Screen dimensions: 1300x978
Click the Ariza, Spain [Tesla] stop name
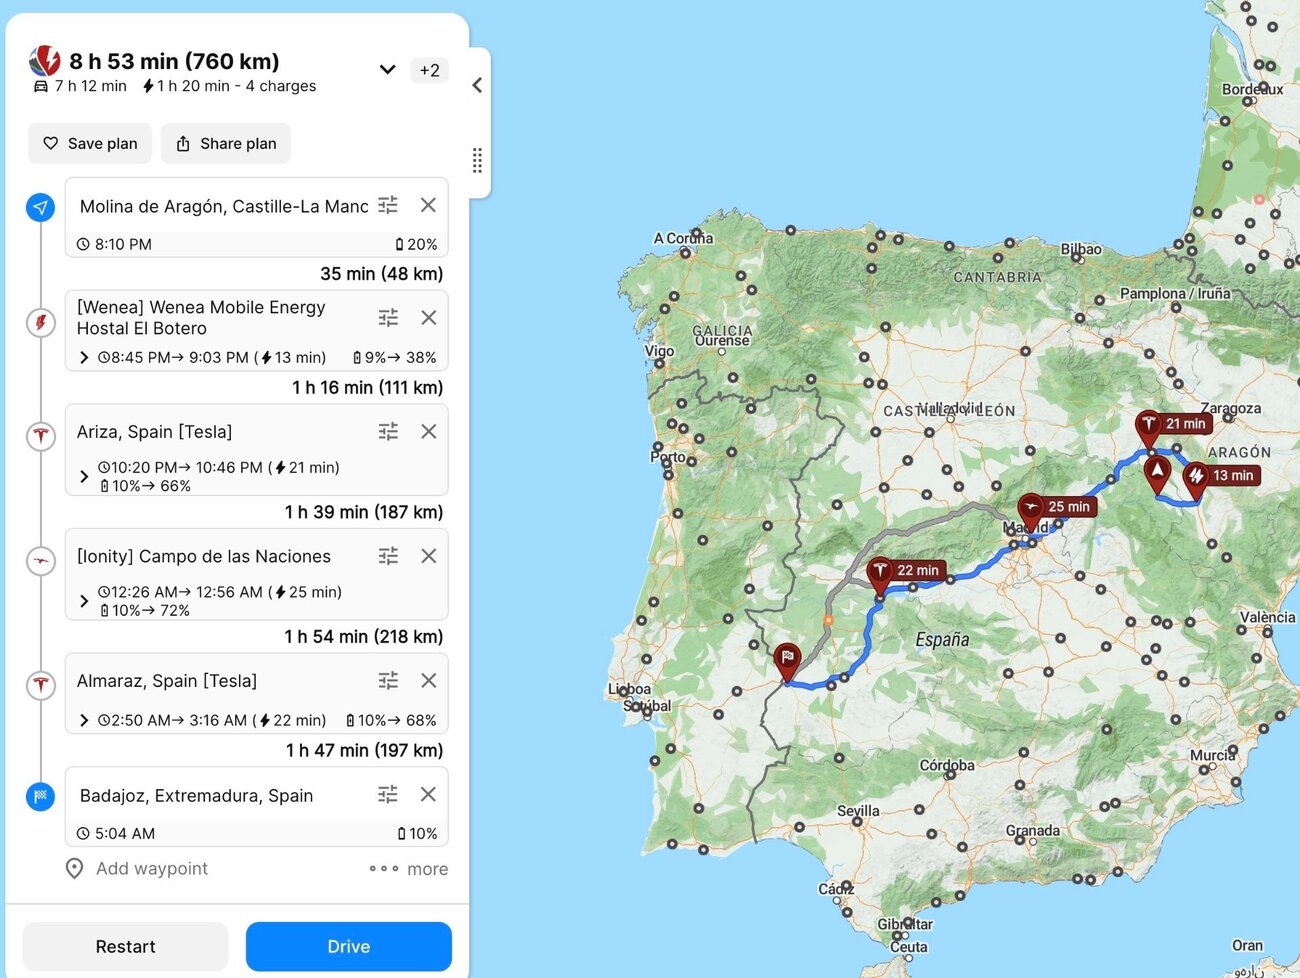(155, 432)
